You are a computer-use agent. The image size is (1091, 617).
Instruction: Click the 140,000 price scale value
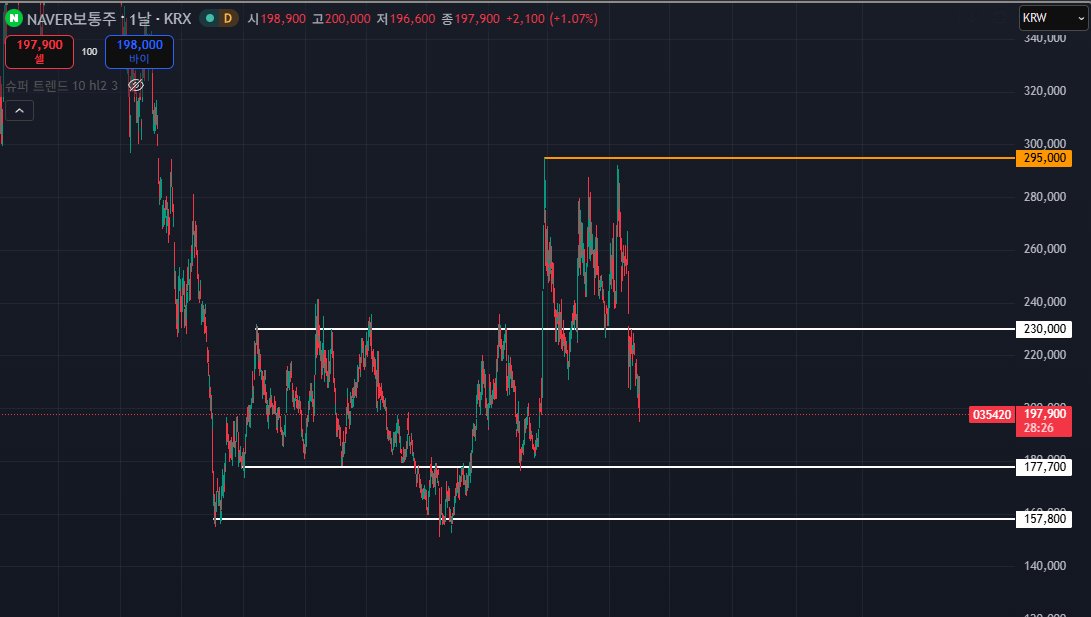click(1044, 566)
